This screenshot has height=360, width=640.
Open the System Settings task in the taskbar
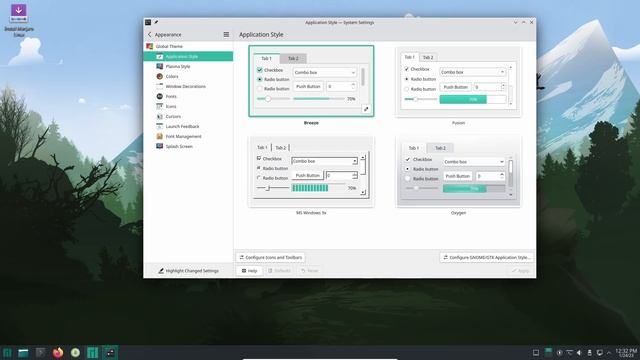110,353
